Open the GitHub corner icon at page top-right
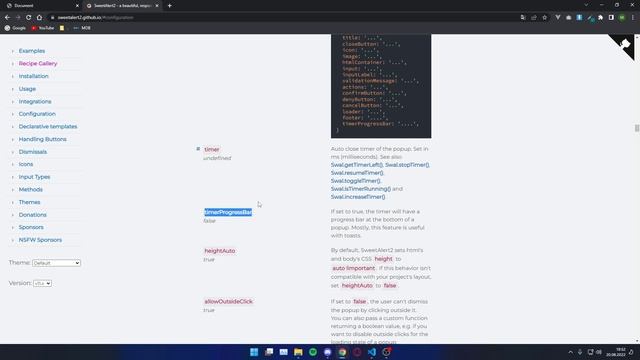Viewport: 640px width, 360px height. (624, 44)
